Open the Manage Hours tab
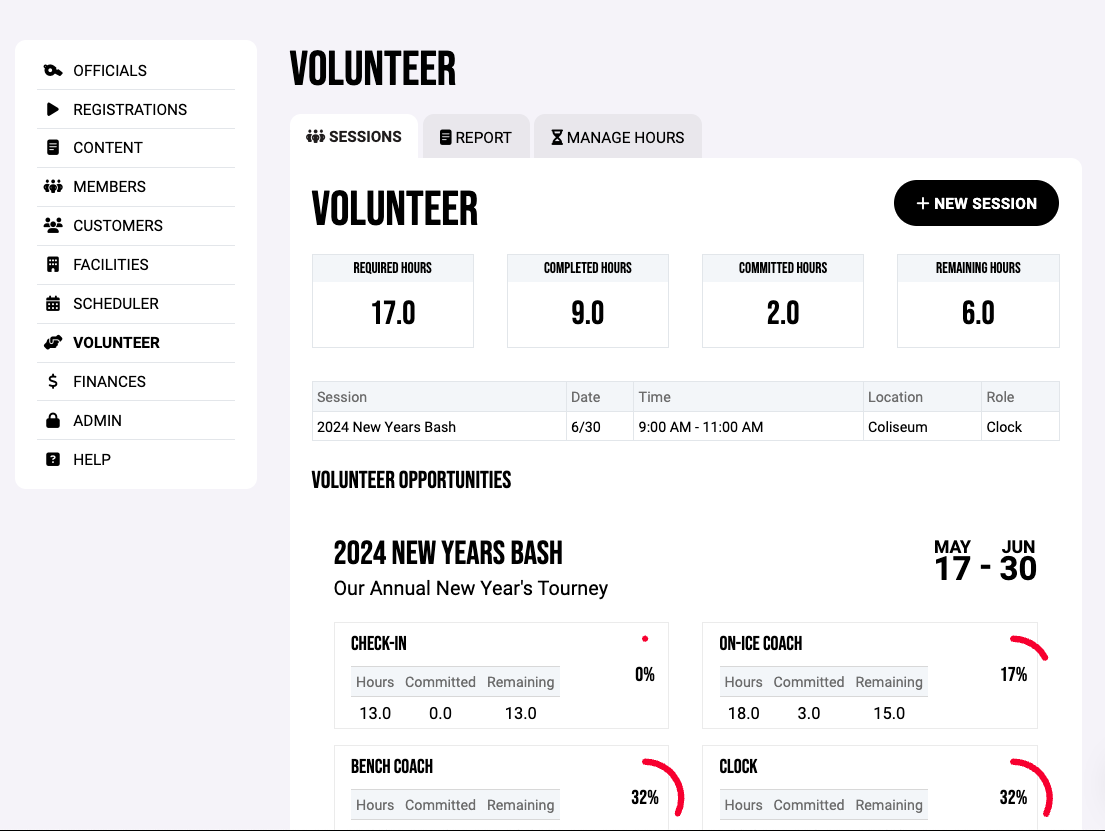This screenshot has height=831, width=1105. [x=617, y=138]
